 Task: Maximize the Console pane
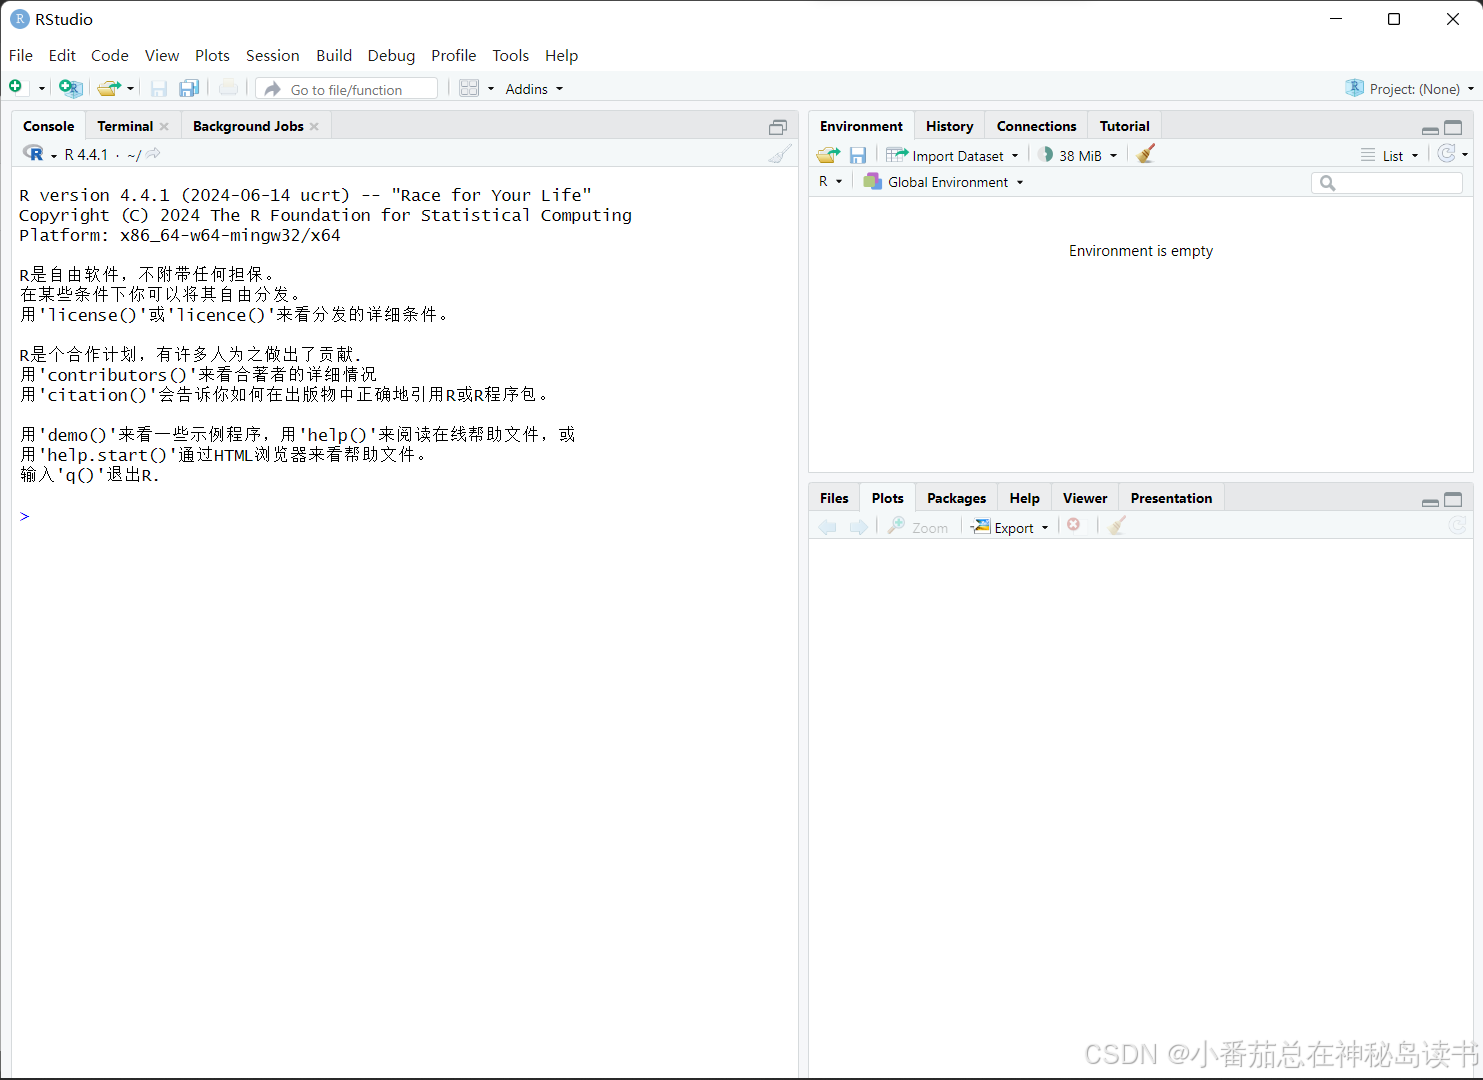point(778,127)
